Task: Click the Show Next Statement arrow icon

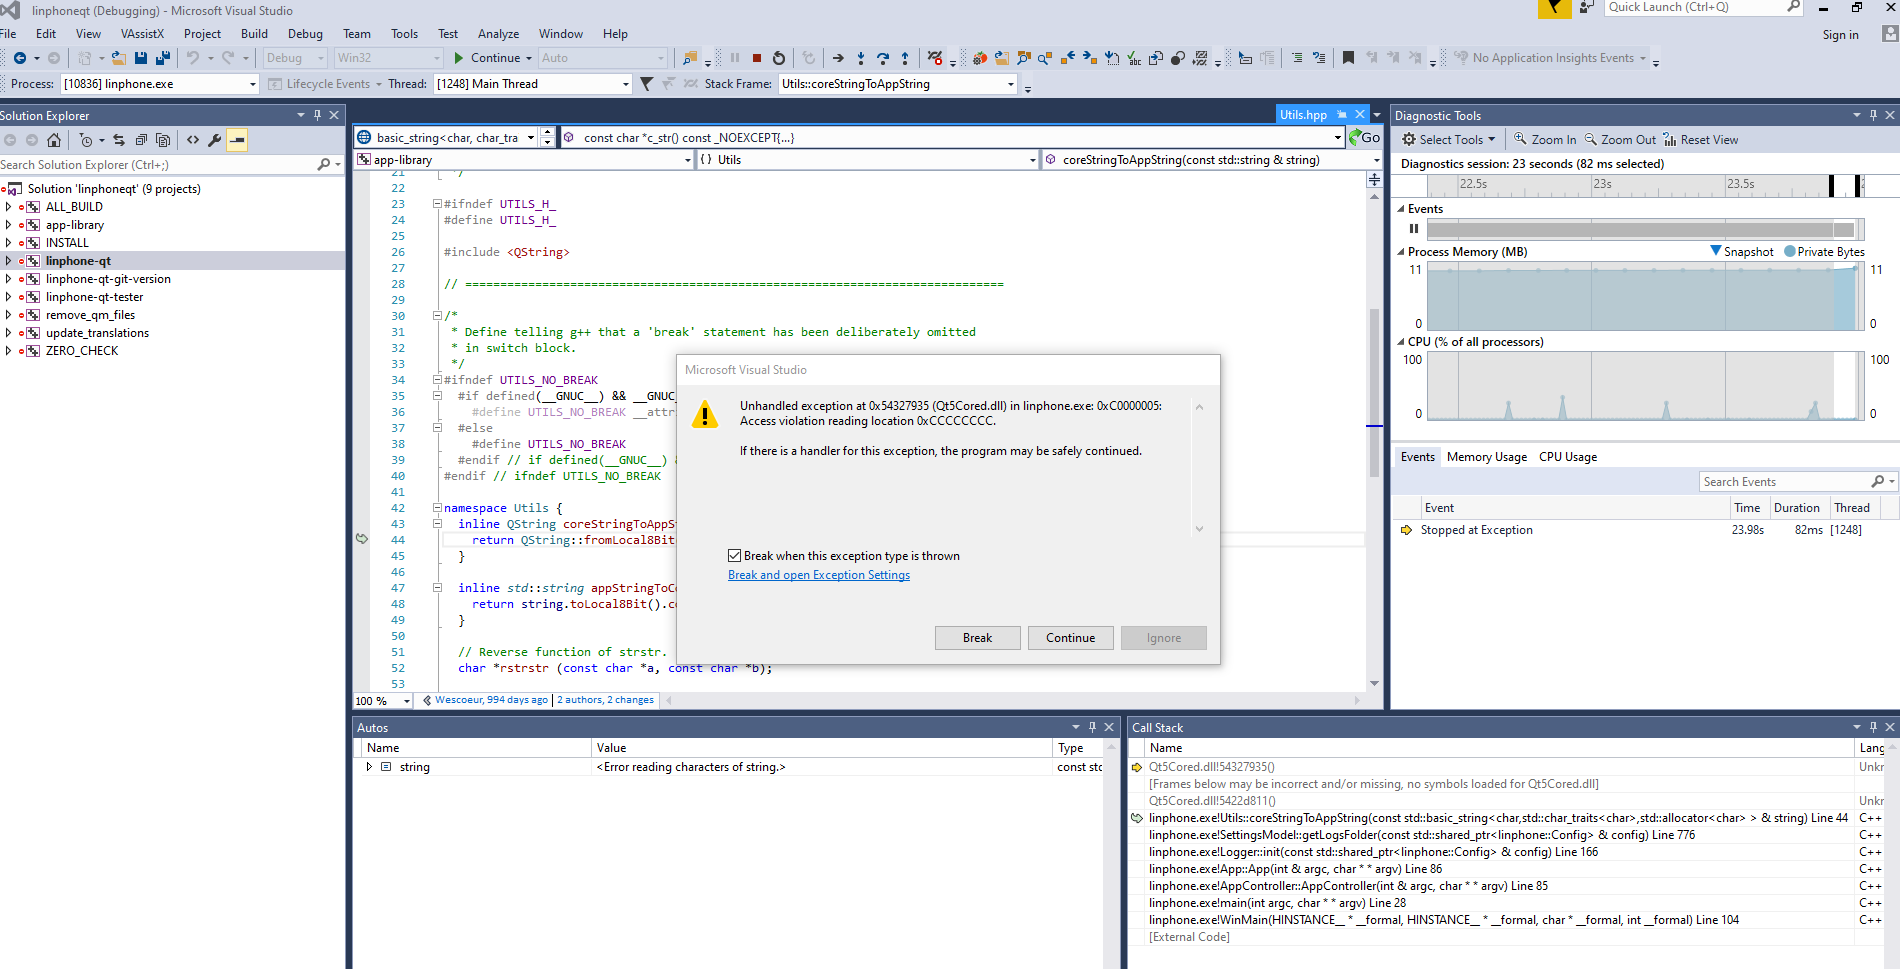Action: tap(838, 58)
